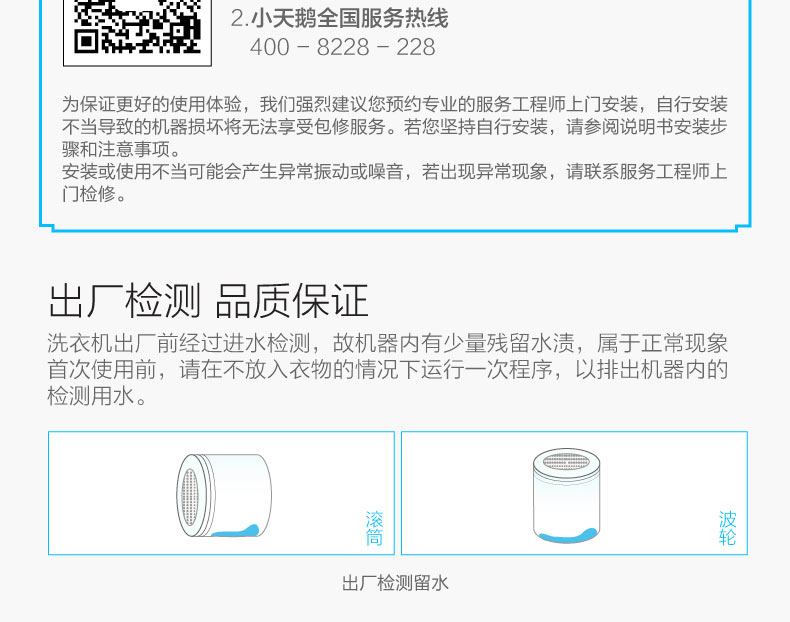Click the left 滚筒 panel box
This screenshot has height=622, width=790.
221,493
